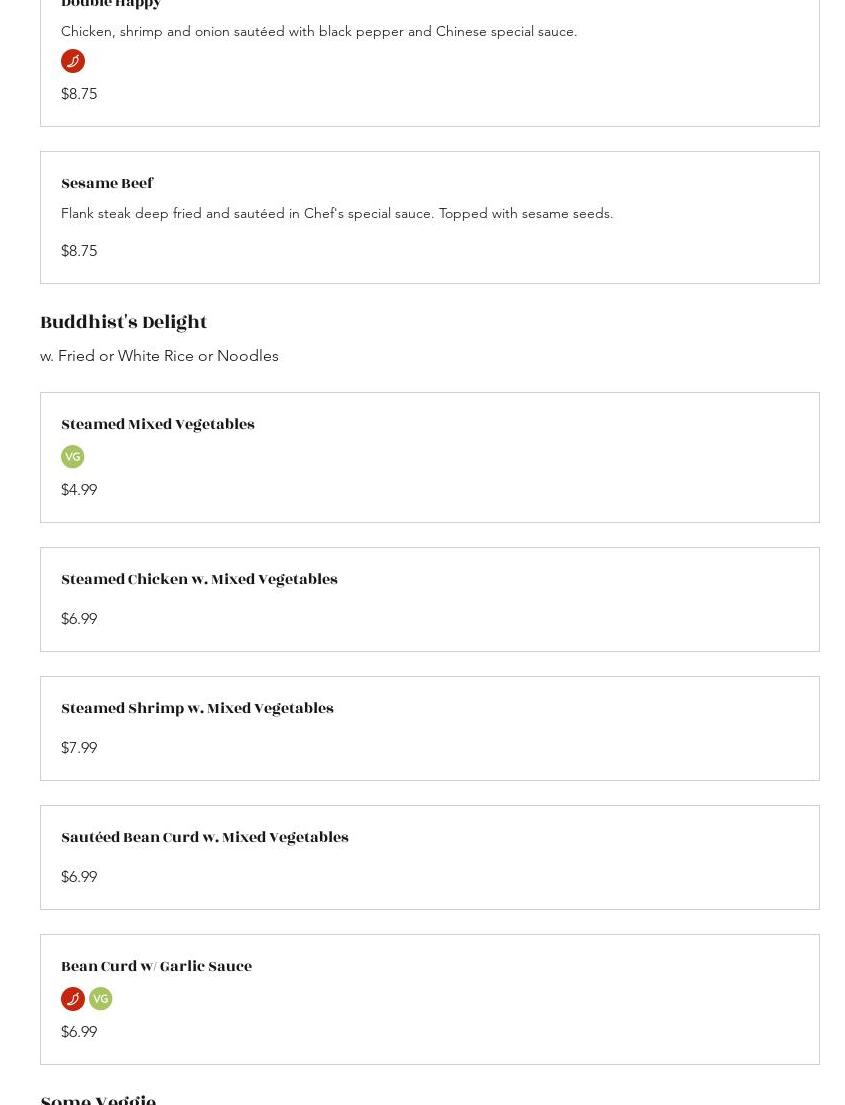This screenshot has height=1105, width=845.
Task: Click the VG badge on Bean Curd w/ Garlic Sauce
Action: click(x=101, y=999)
